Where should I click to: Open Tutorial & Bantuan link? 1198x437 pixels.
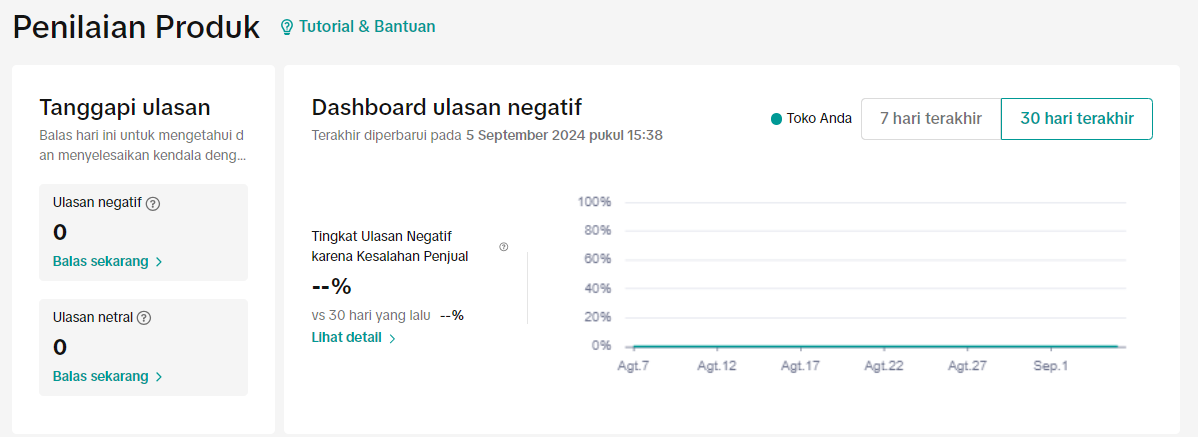click(367, 27)
